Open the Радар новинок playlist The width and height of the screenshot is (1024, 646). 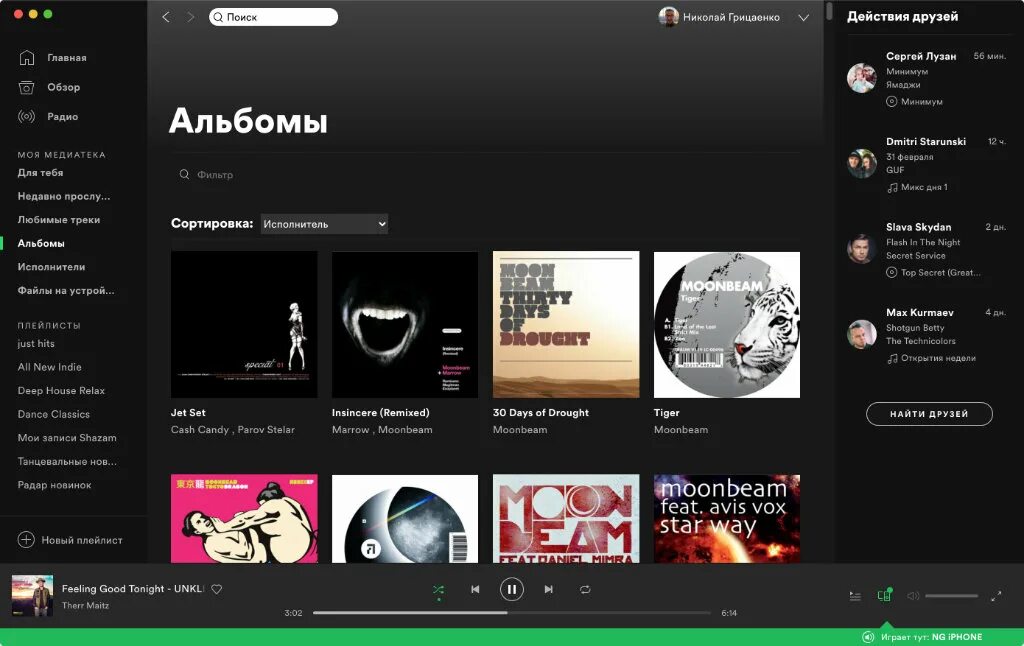pos(54,485)
